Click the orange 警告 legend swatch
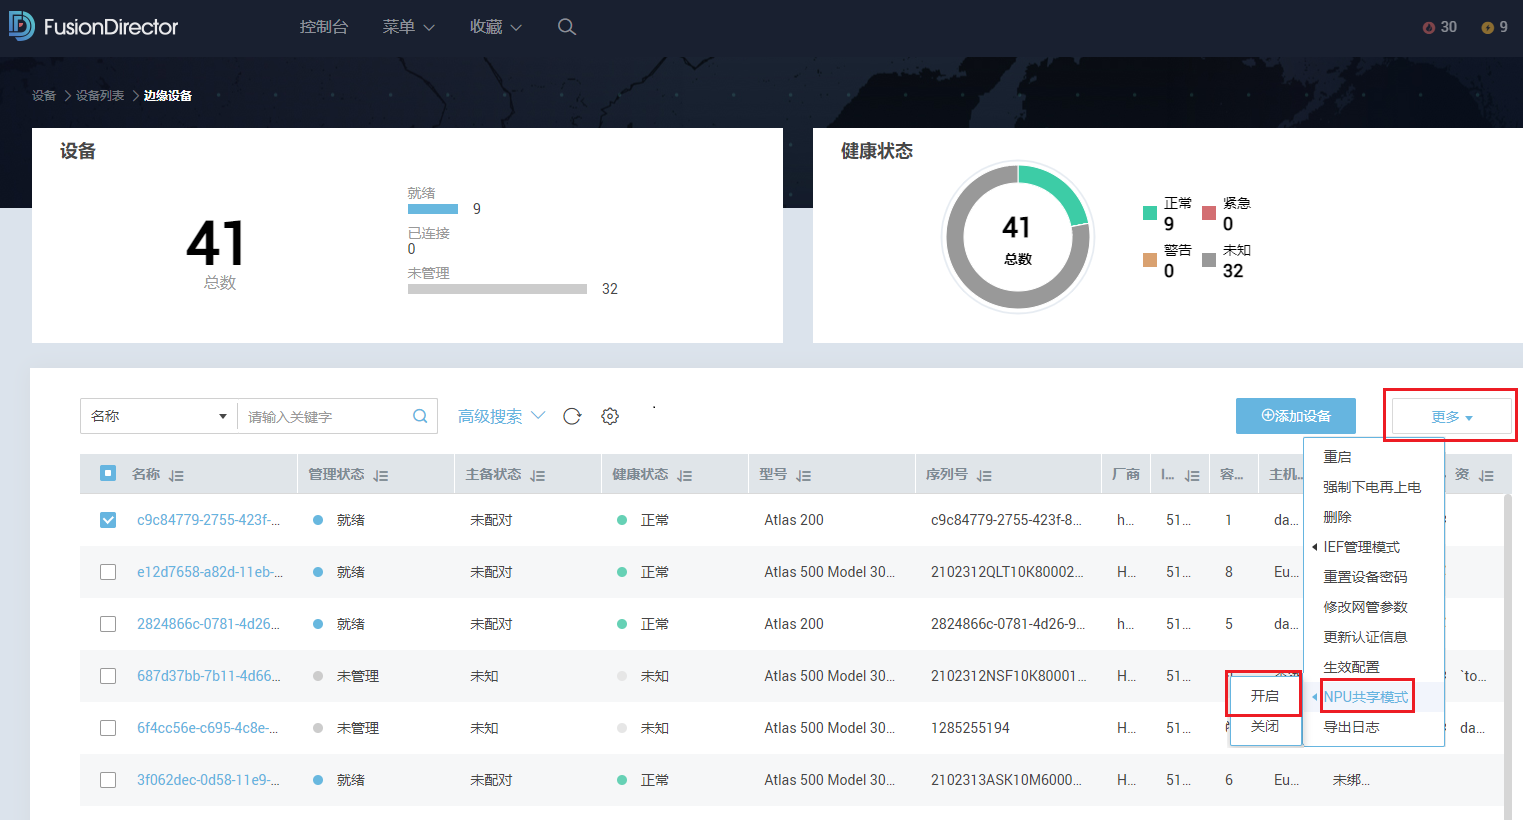The image size is (1523, 820). click(1150, 260)
